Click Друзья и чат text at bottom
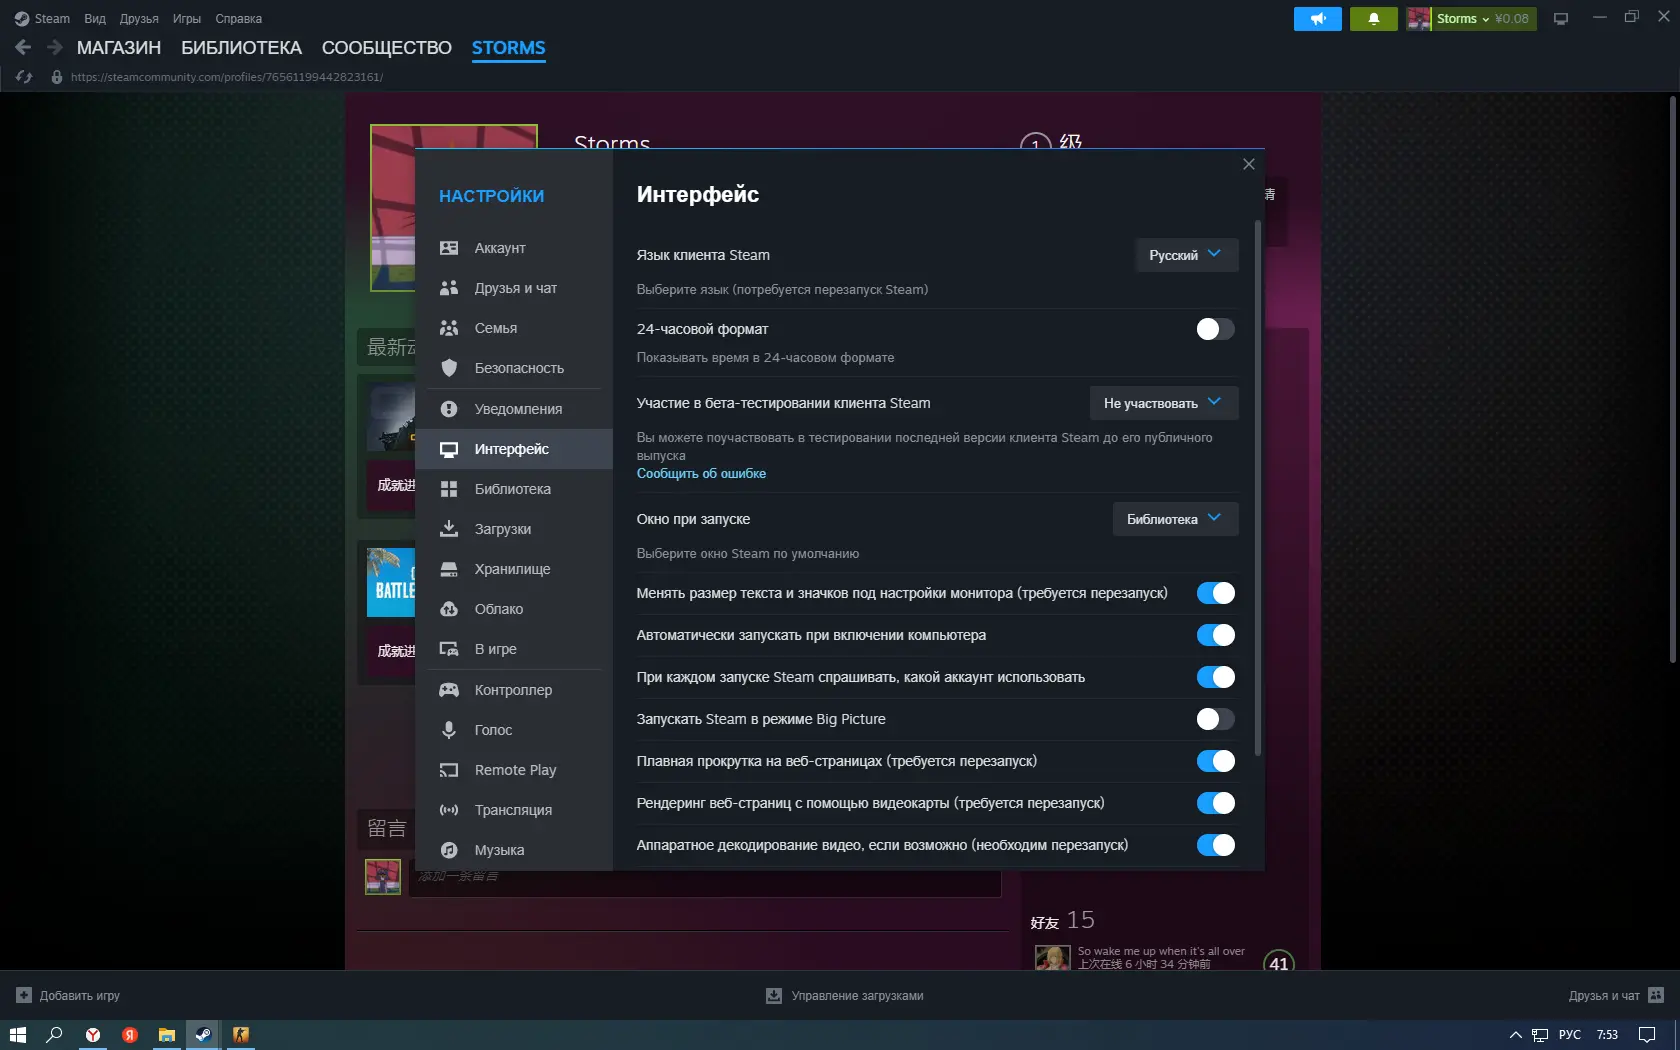The height and width of the screenshot is (1050, 1680). pos(1604,995)
